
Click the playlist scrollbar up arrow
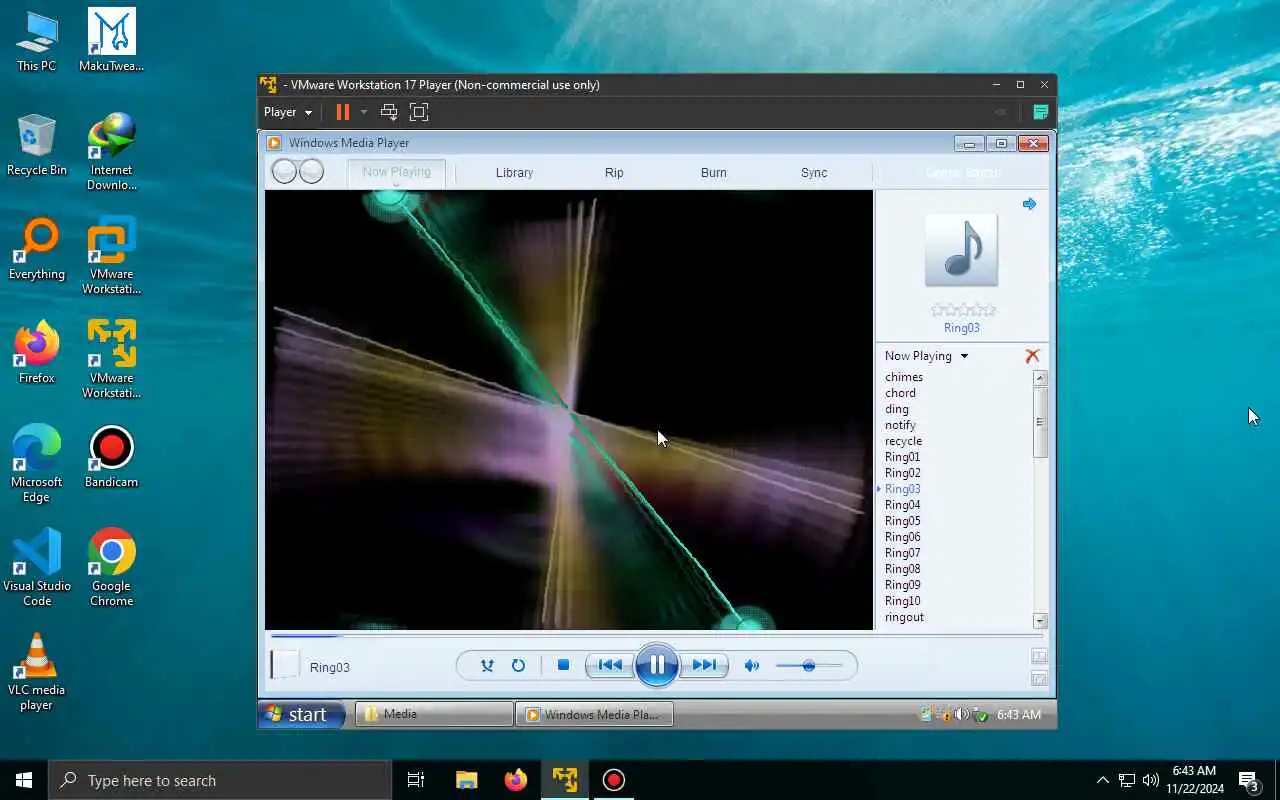point(1040,378)
